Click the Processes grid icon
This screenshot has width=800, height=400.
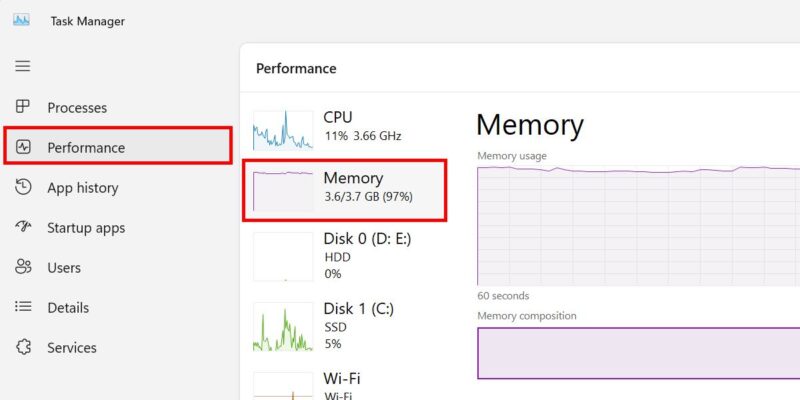[23, 107]
